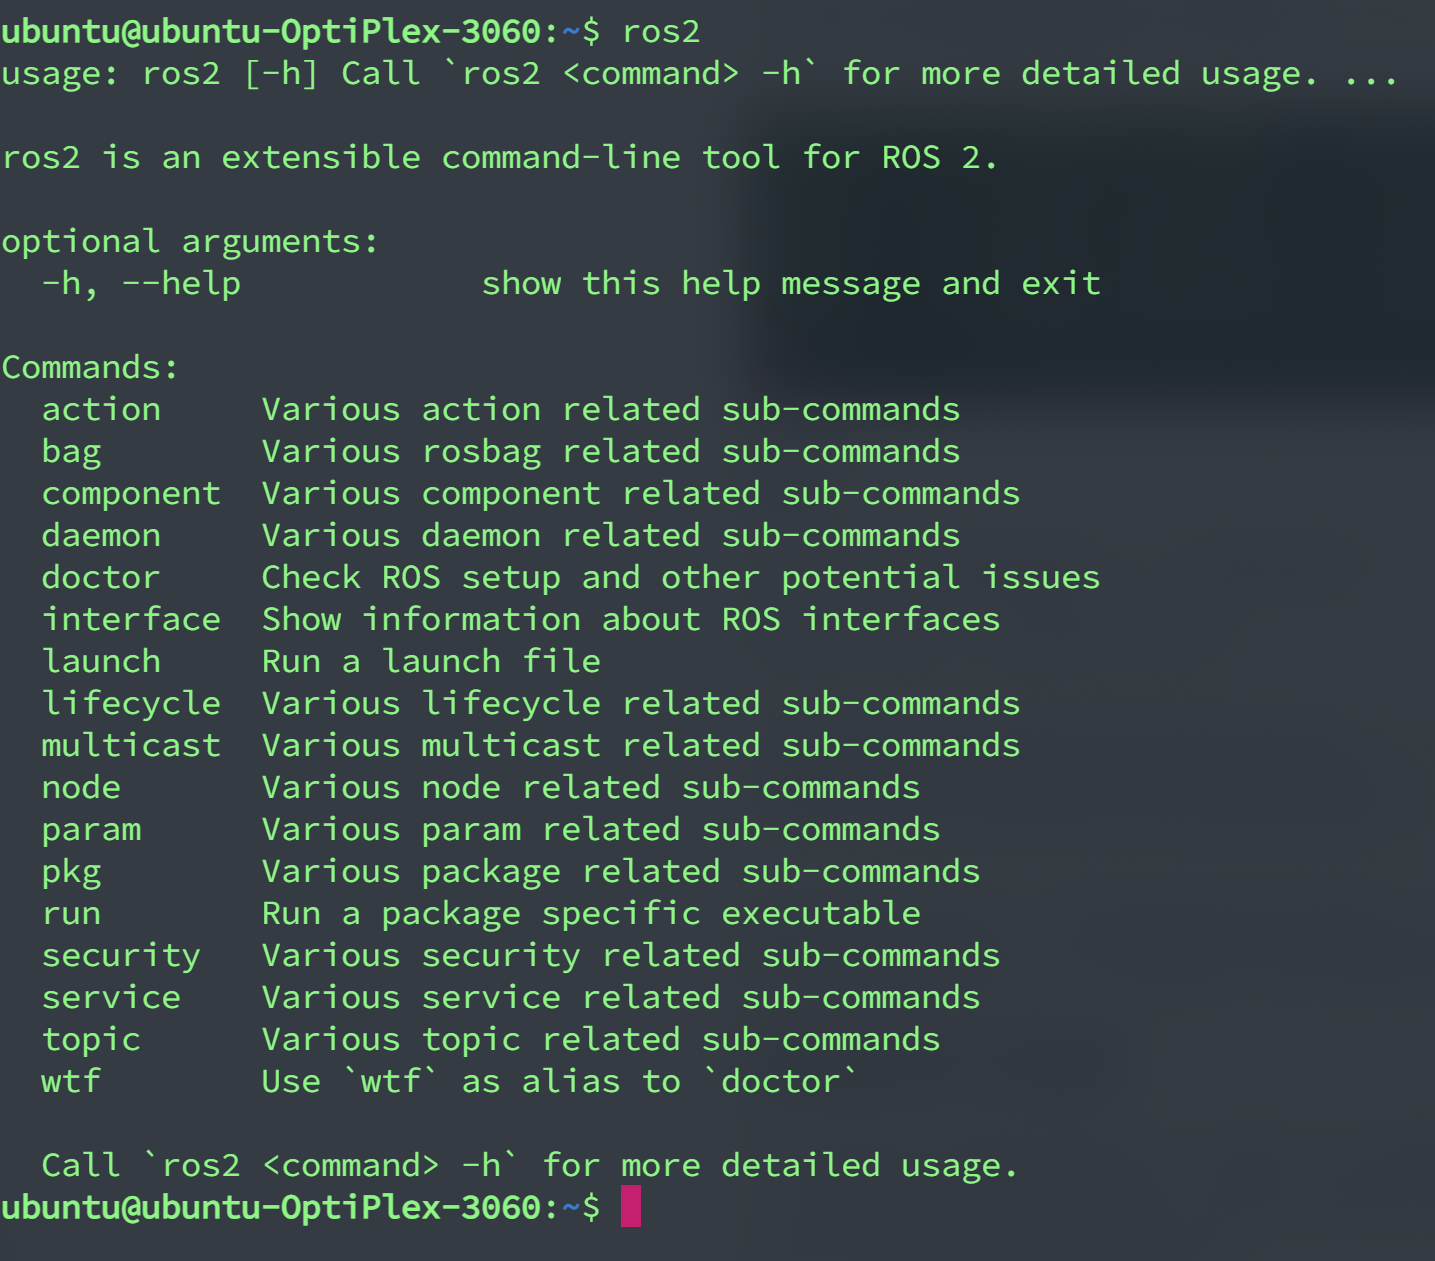Click the 'interface' command entry
Viewport: 1435px width, 1261px height.
tap(131, 619)
